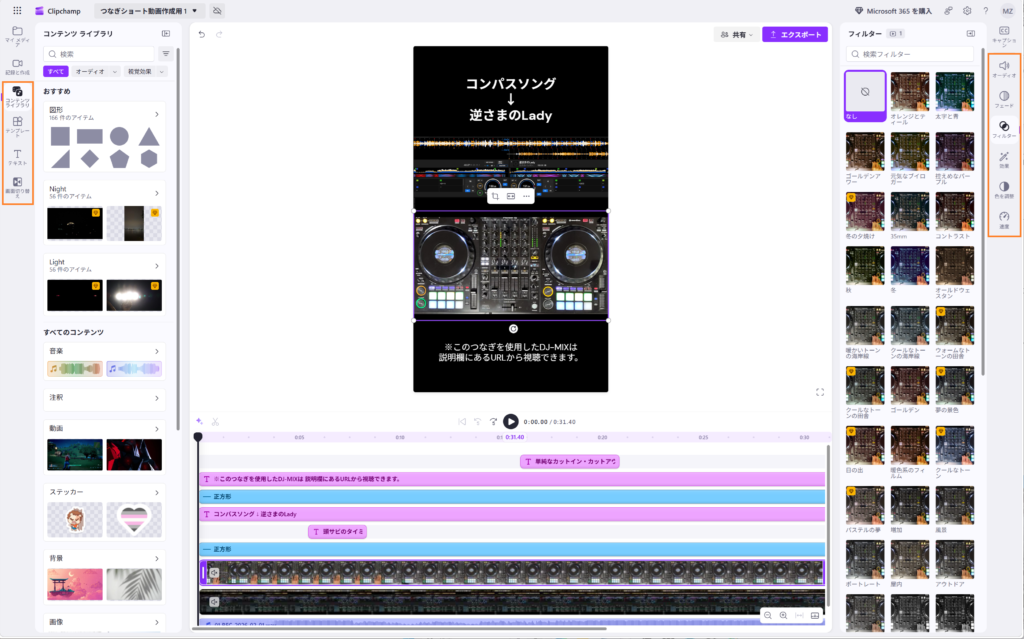Click the undo arrow icon
The image size is (1024, 639).
[x=202, y=34]
